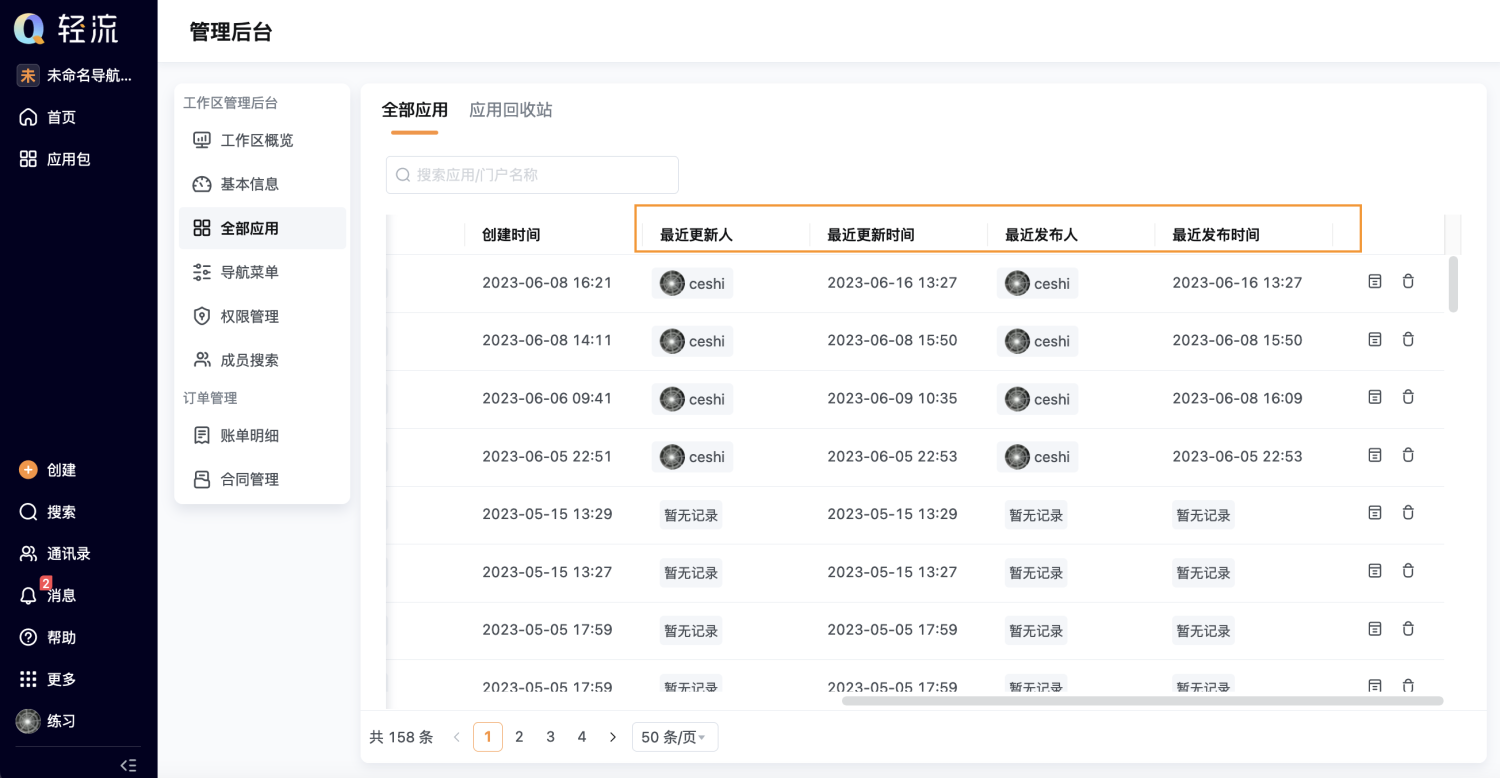This screenshot has width=1500, height=778.
Task: Click publish time 2023-06-08 16:09
Action: [x=1237, y=398]
